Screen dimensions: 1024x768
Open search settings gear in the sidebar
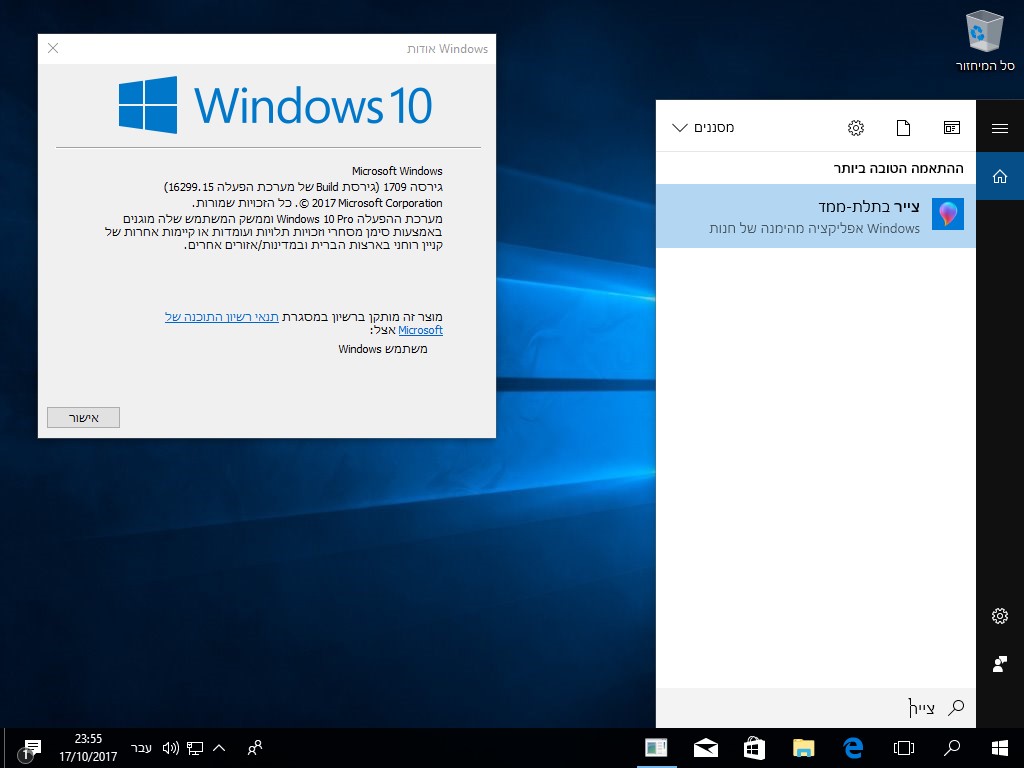tap(1000, 616)
